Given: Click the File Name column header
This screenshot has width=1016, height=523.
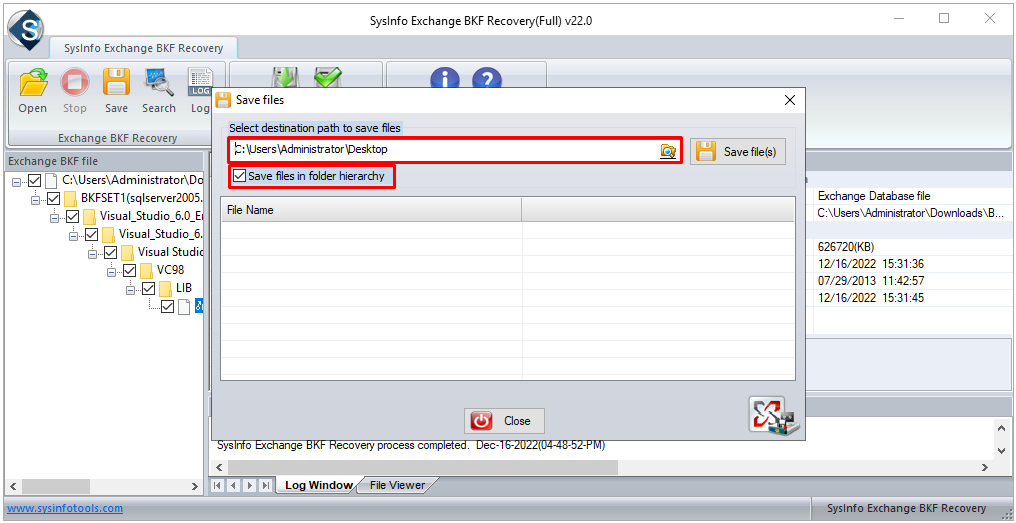Looking at the screenshot, I should [x=371, y=210].
